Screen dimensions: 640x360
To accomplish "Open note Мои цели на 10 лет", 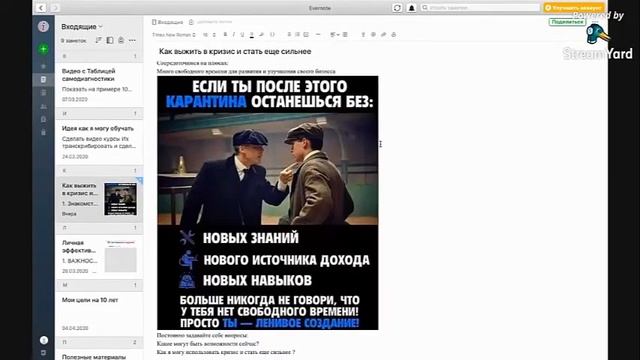I will 99,313.
